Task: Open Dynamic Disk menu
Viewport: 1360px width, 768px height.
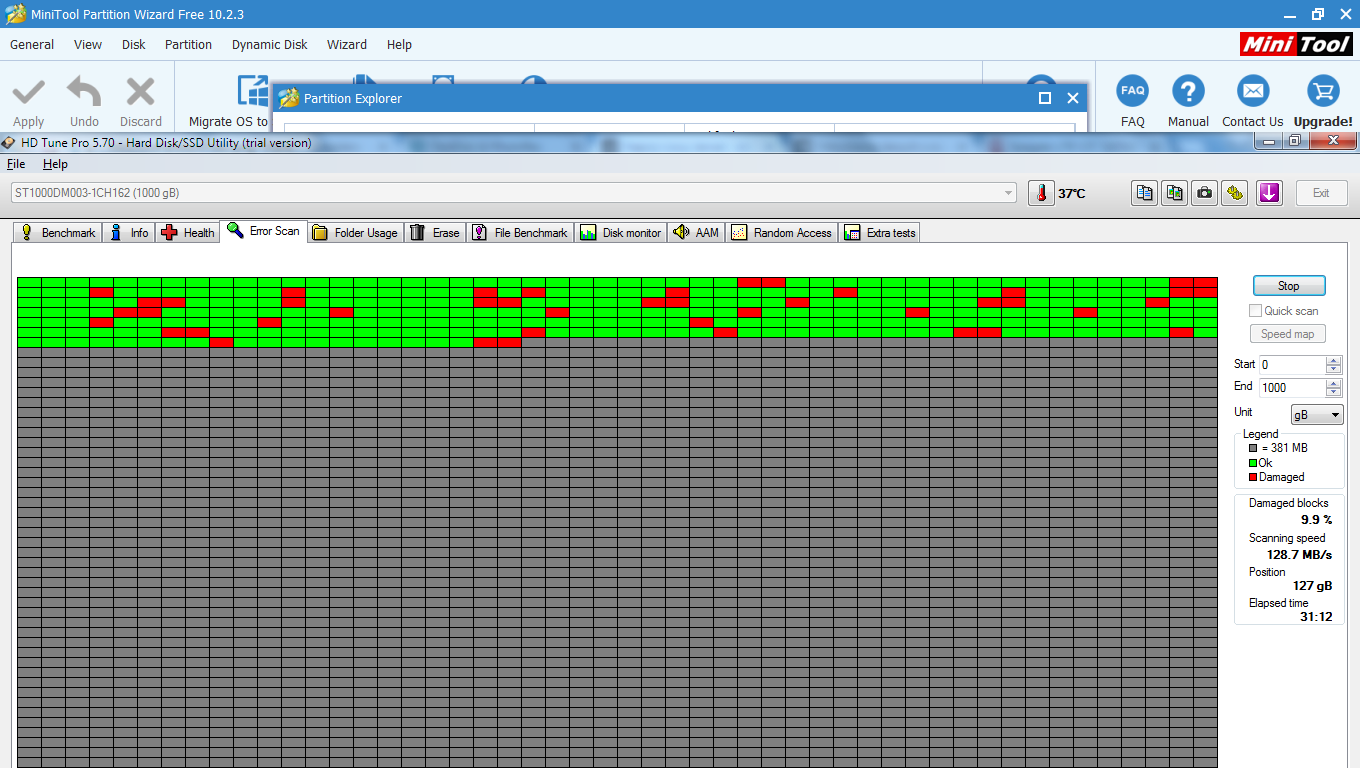Action: pos(270,45)
